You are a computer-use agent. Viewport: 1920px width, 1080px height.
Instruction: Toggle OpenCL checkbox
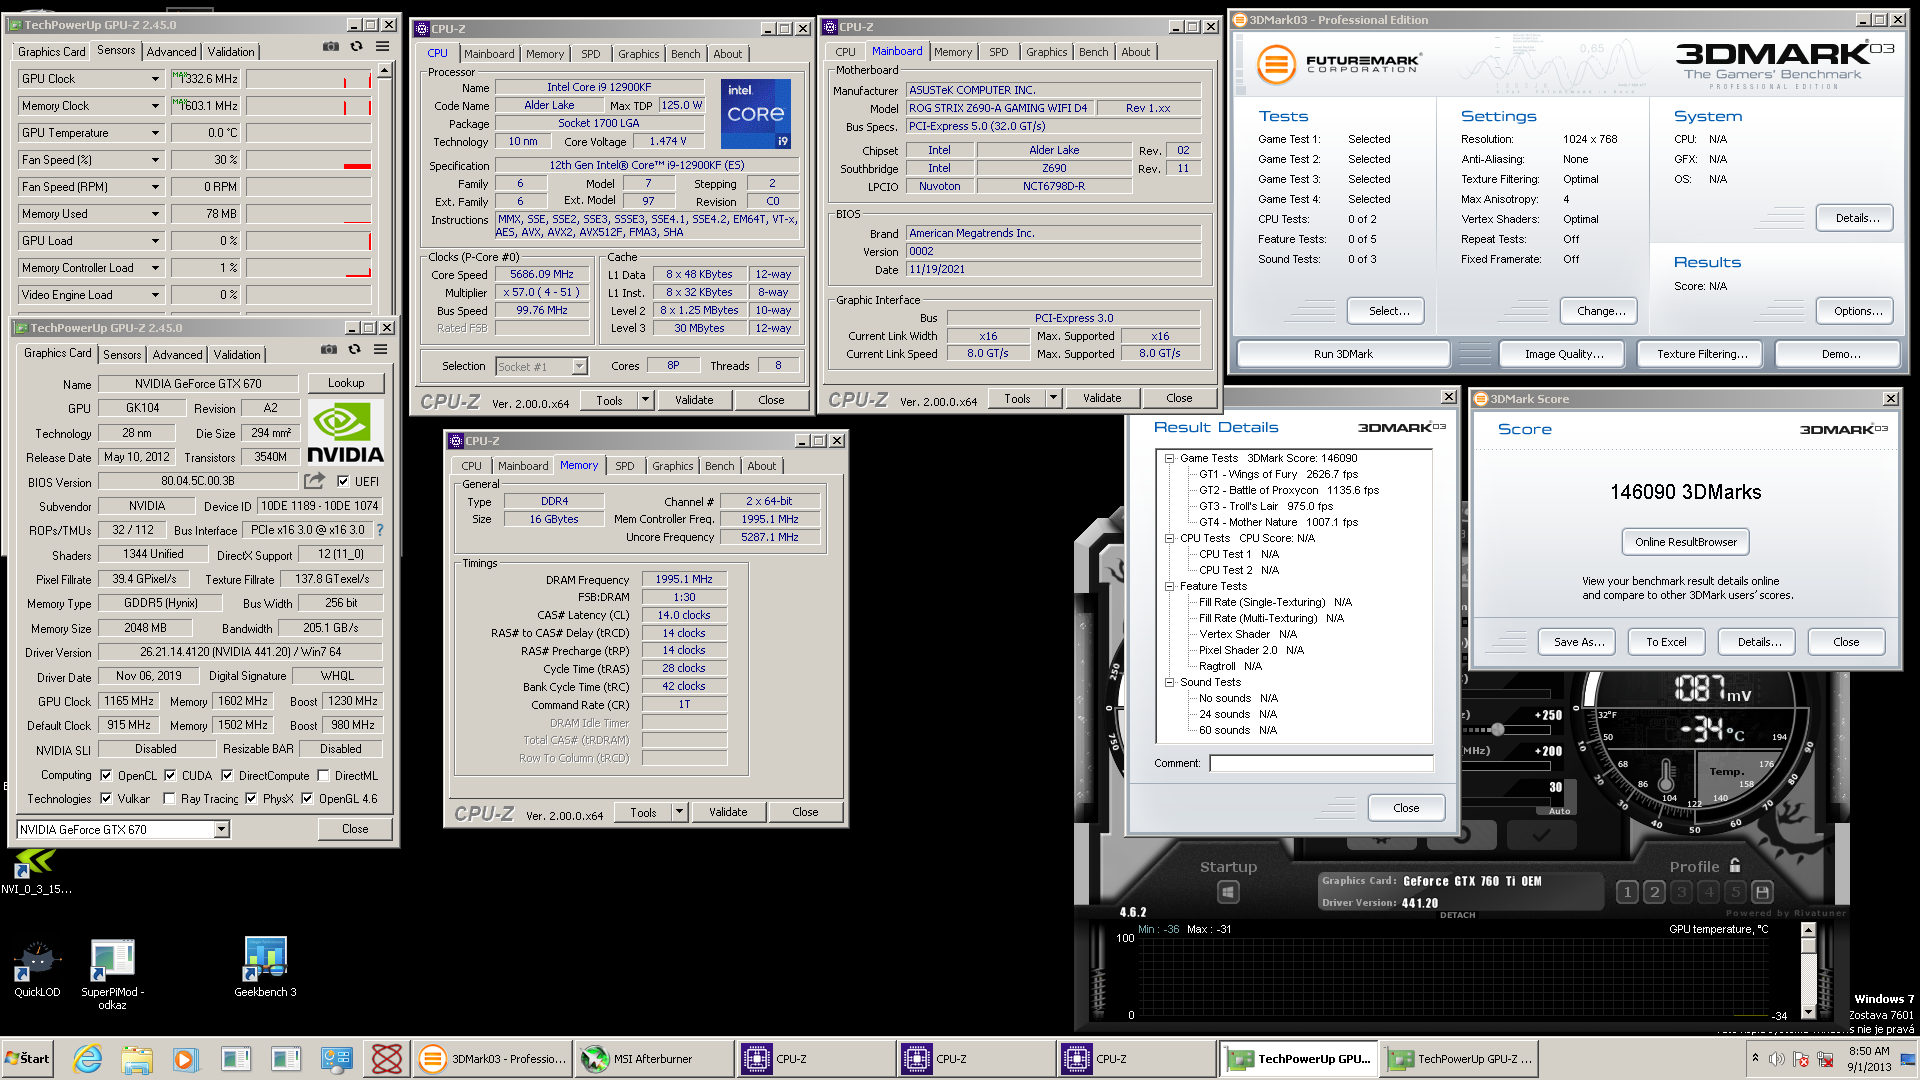(106, 775)
